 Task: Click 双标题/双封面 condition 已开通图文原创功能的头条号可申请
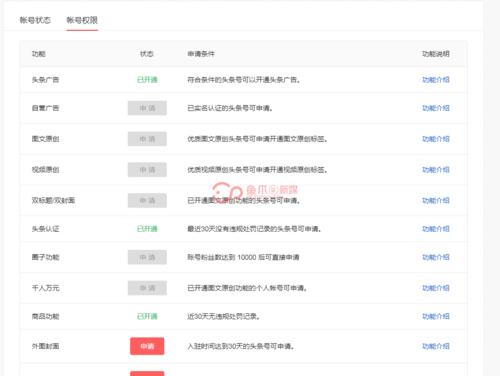[243, 200]
